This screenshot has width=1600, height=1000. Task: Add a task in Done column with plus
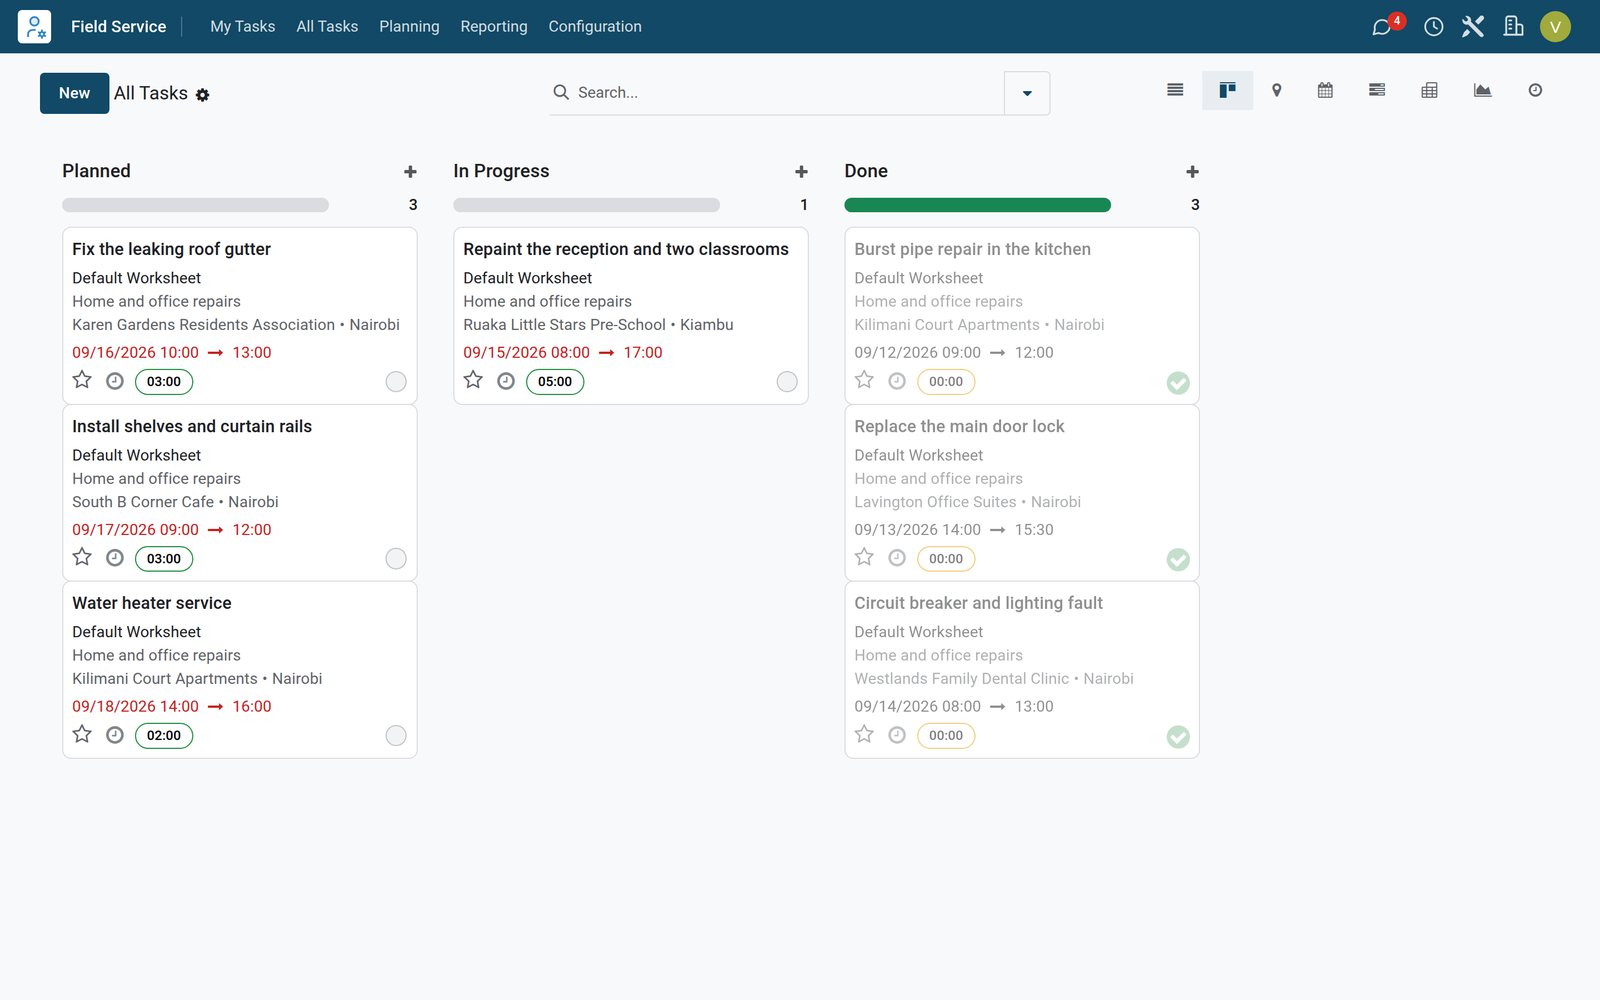(x=1192, y=172)
